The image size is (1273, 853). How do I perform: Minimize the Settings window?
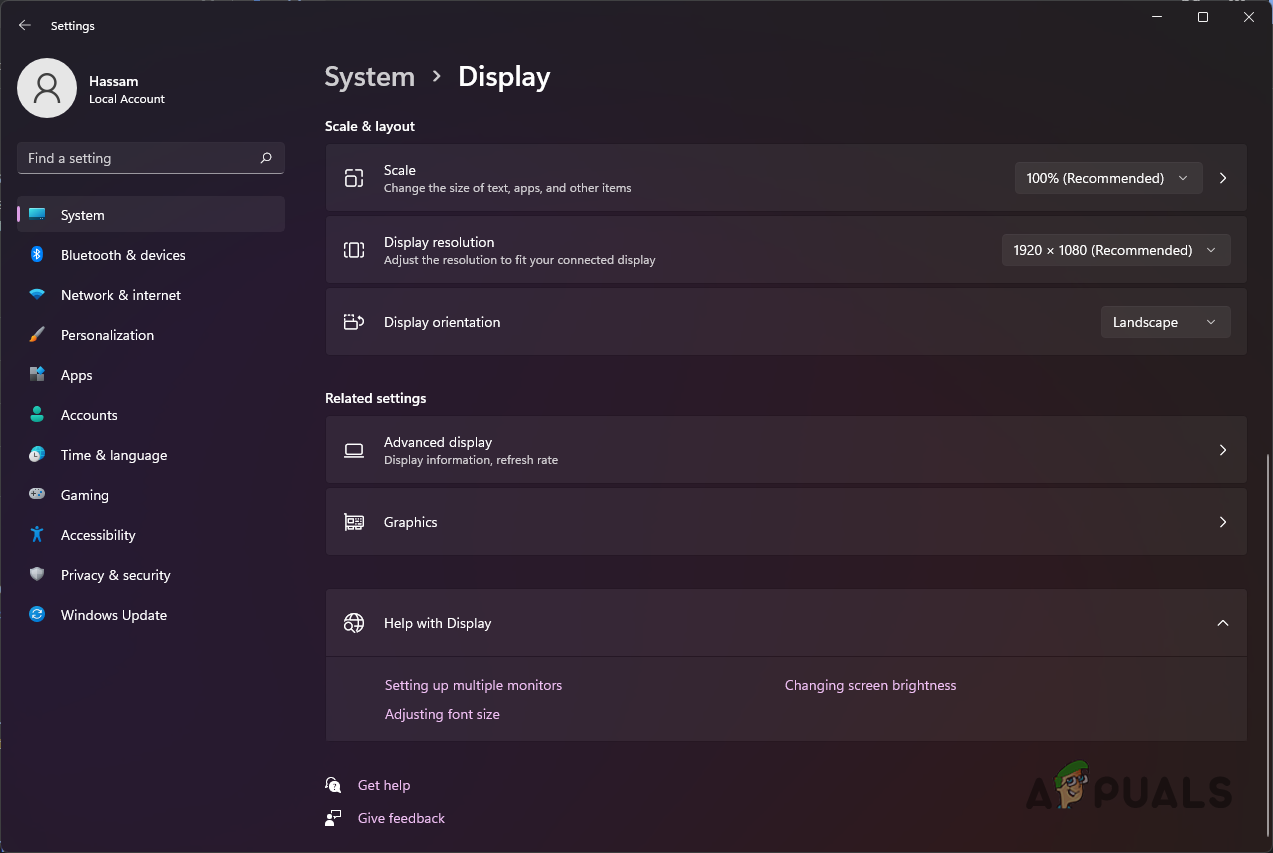pos(1157,17)
